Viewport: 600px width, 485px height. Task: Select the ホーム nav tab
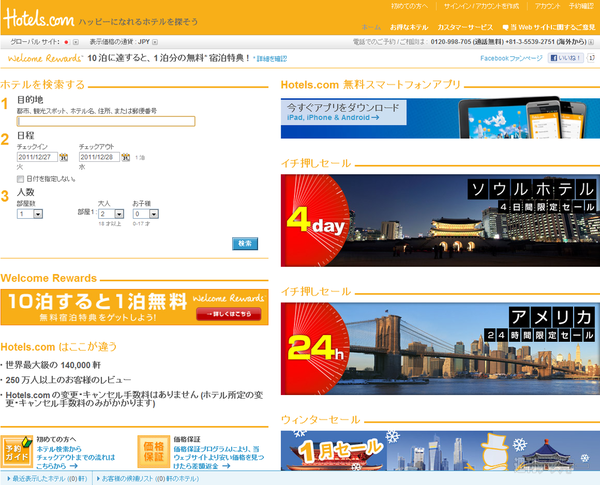coord(371,28)
